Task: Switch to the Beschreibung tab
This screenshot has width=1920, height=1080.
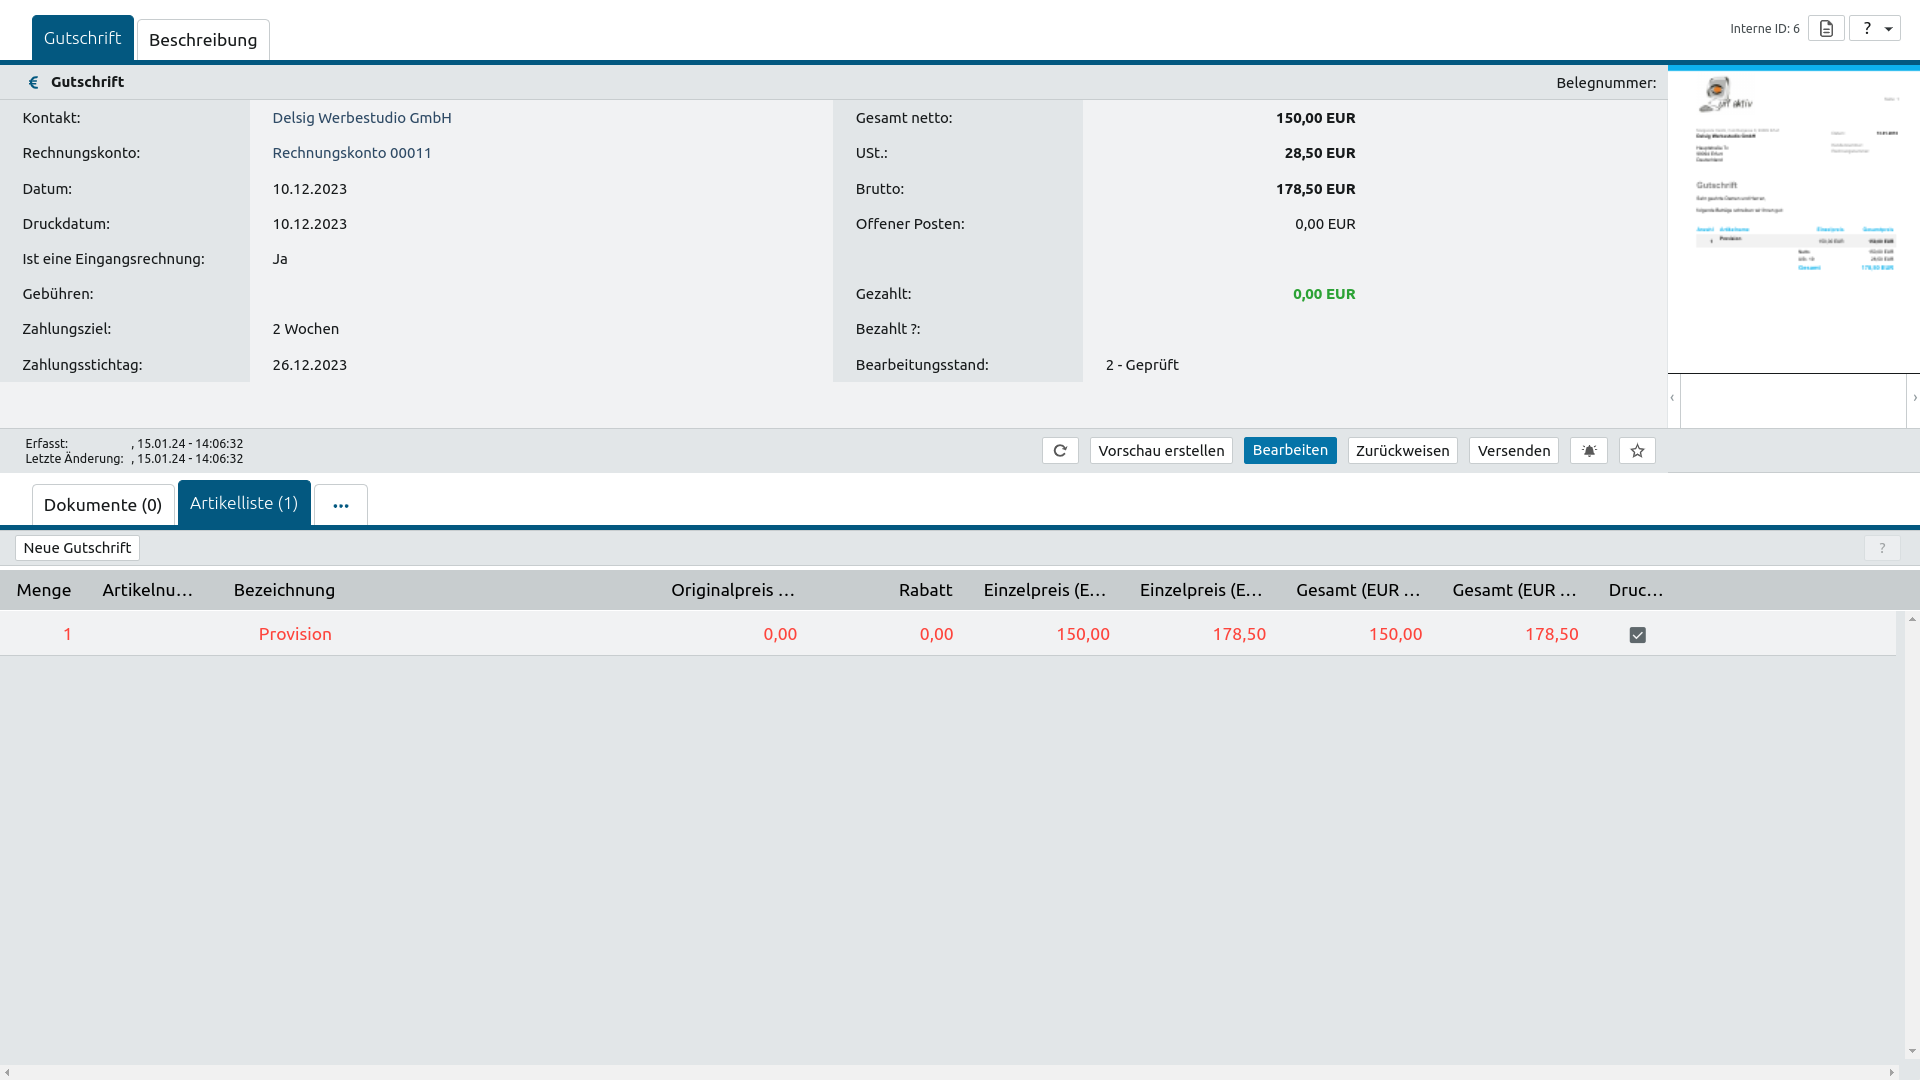Action: (x=203, y=40)
